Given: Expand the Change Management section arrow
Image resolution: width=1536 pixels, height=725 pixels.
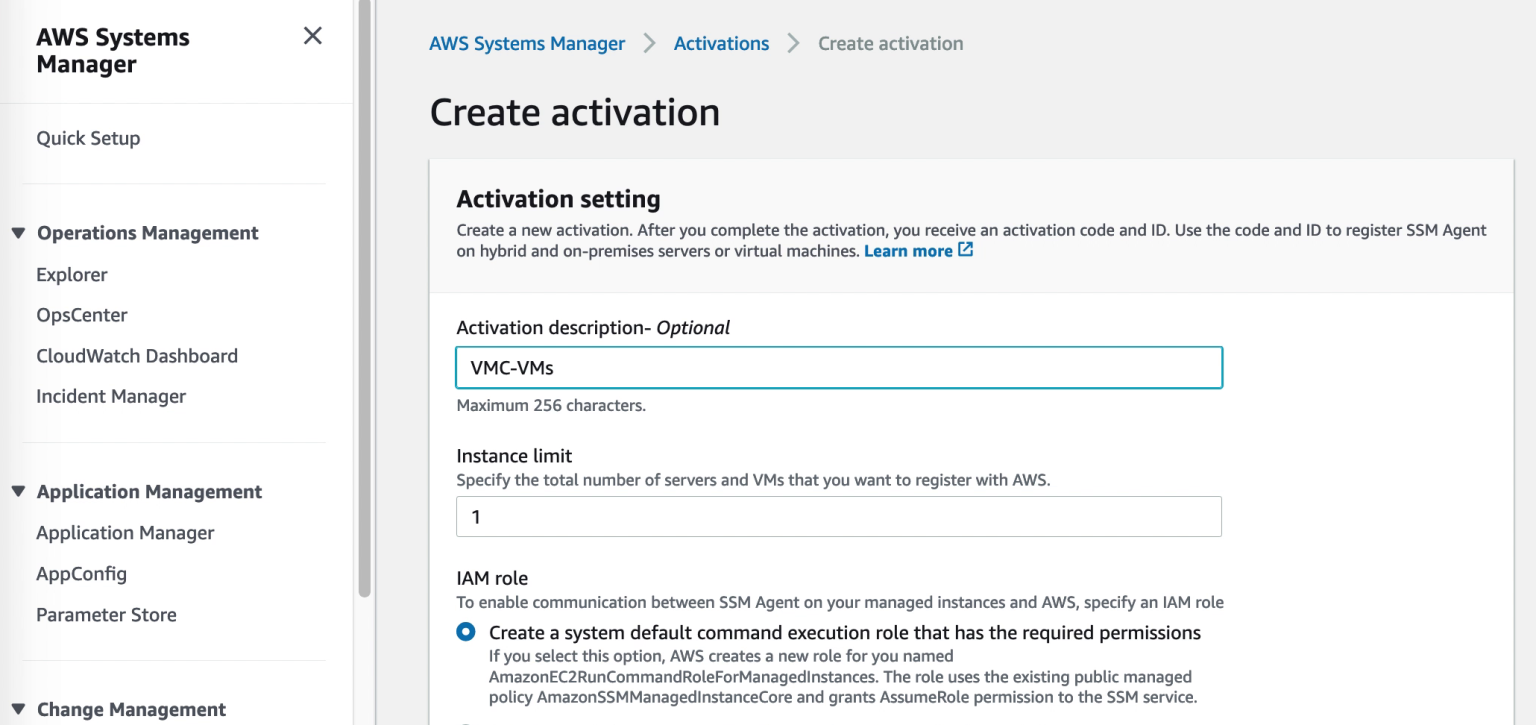Looking at the screenshot, I should pos(18,709).
